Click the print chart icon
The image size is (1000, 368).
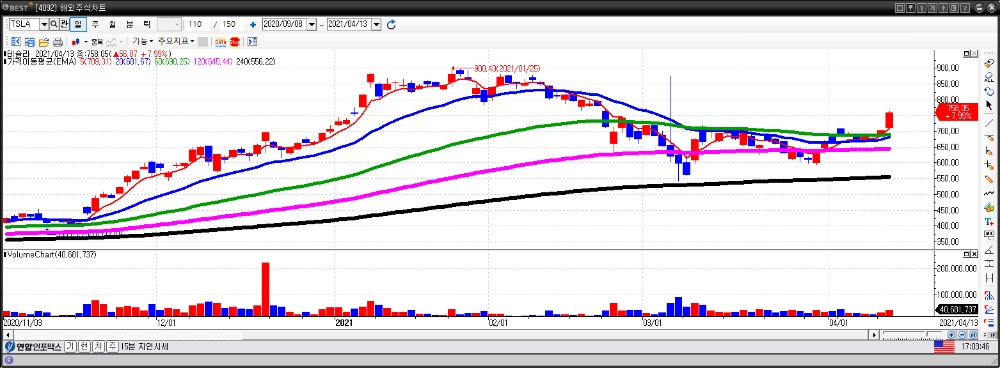click(57, 41)
